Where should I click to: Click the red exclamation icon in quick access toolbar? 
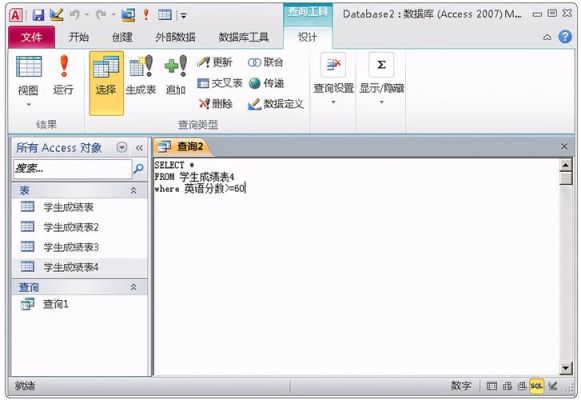click(146, 15)
